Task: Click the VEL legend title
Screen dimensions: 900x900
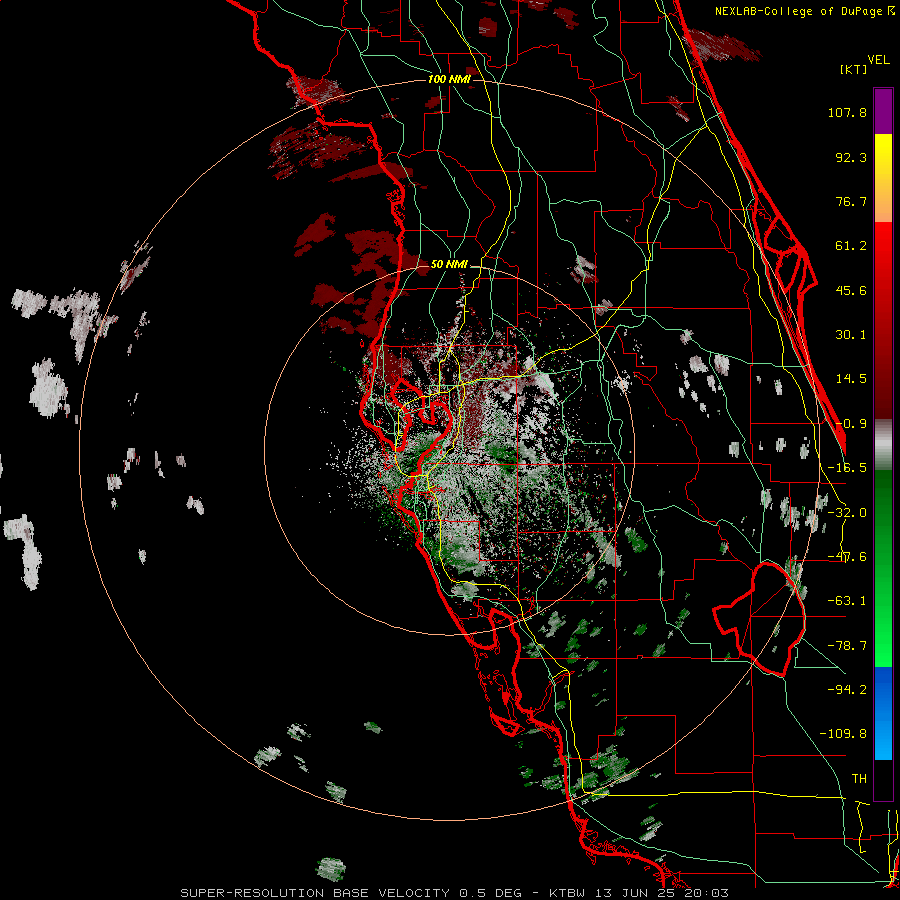Action: click(x=878, y=60)
